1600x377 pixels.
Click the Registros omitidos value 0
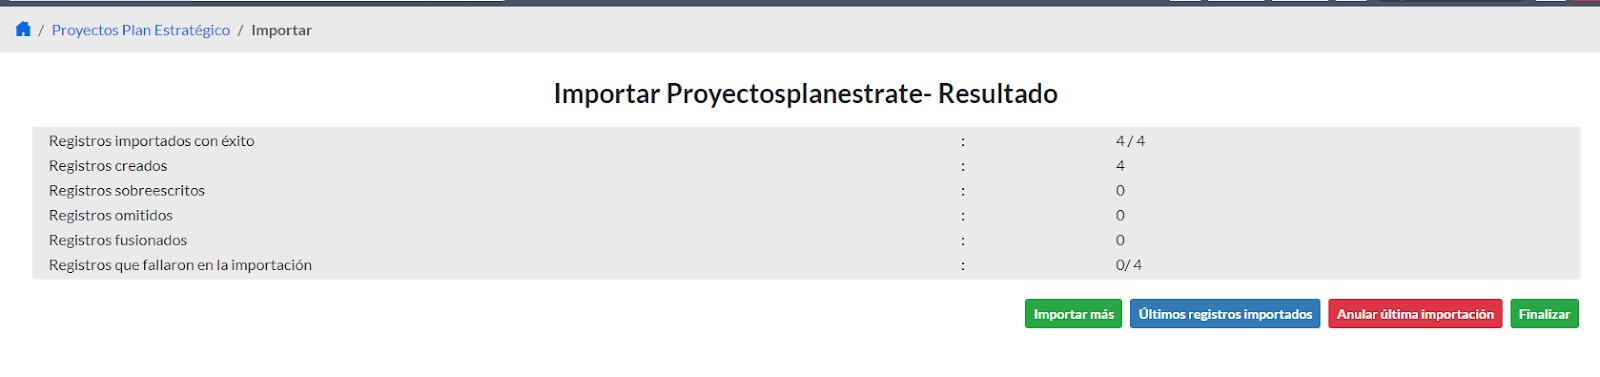(1120, 215)
